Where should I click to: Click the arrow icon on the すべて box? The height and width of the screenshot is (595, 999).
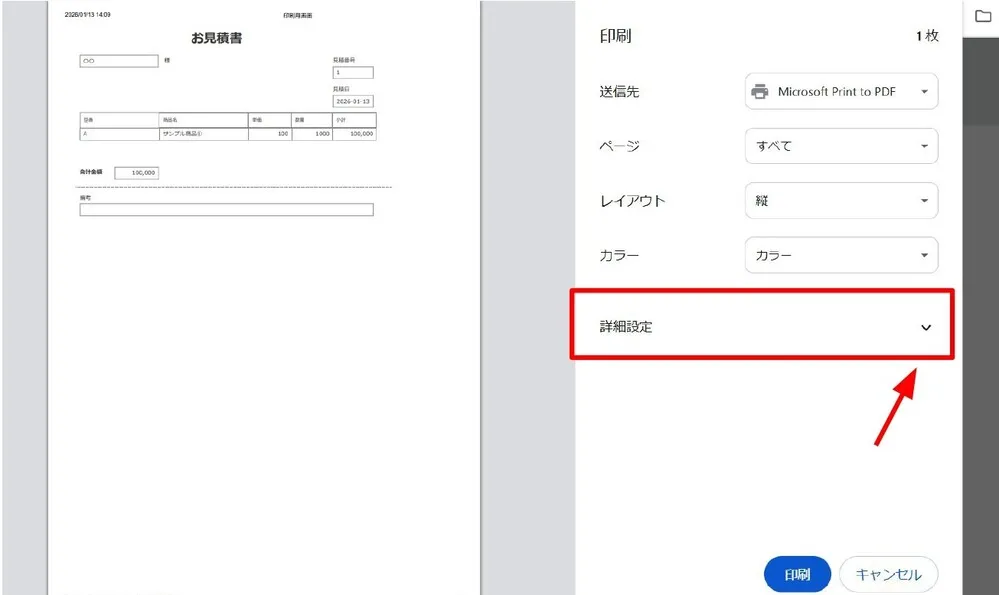(x=924, y=146)
